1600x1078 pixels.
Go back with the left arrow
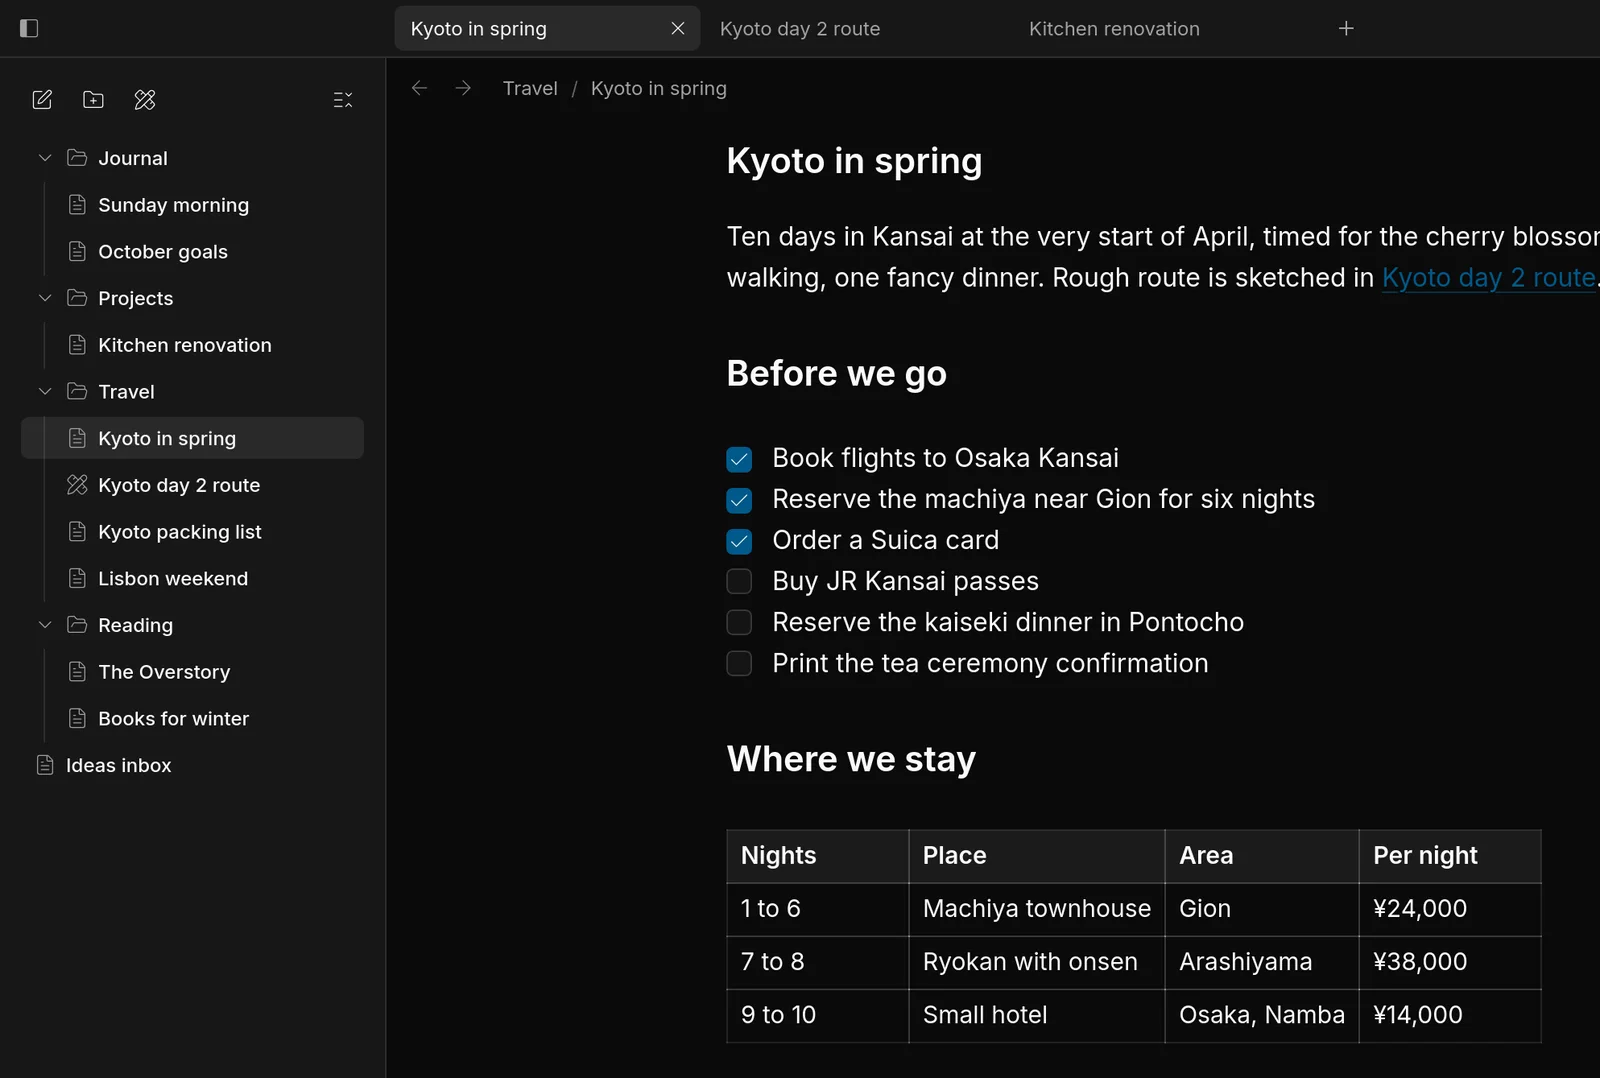420,88
